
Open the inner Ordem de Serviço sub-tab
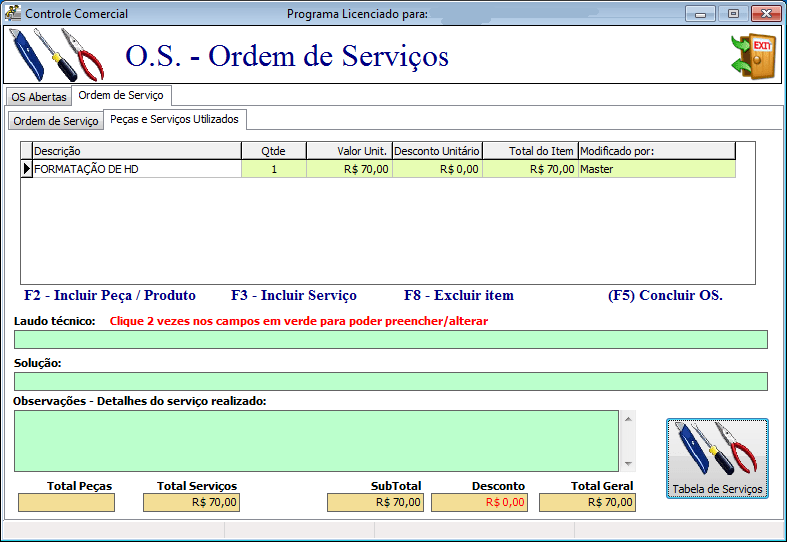coord(56,121)
